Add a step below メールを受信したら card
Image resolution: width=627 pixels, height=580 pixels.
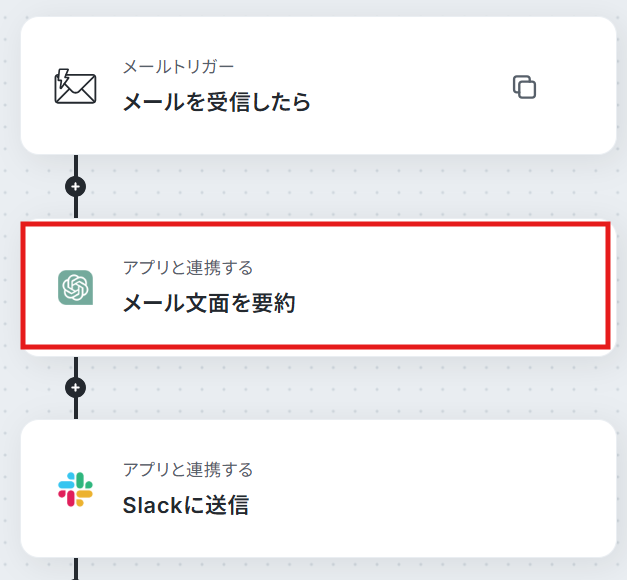pyautogui.click(x=76, y=186)
